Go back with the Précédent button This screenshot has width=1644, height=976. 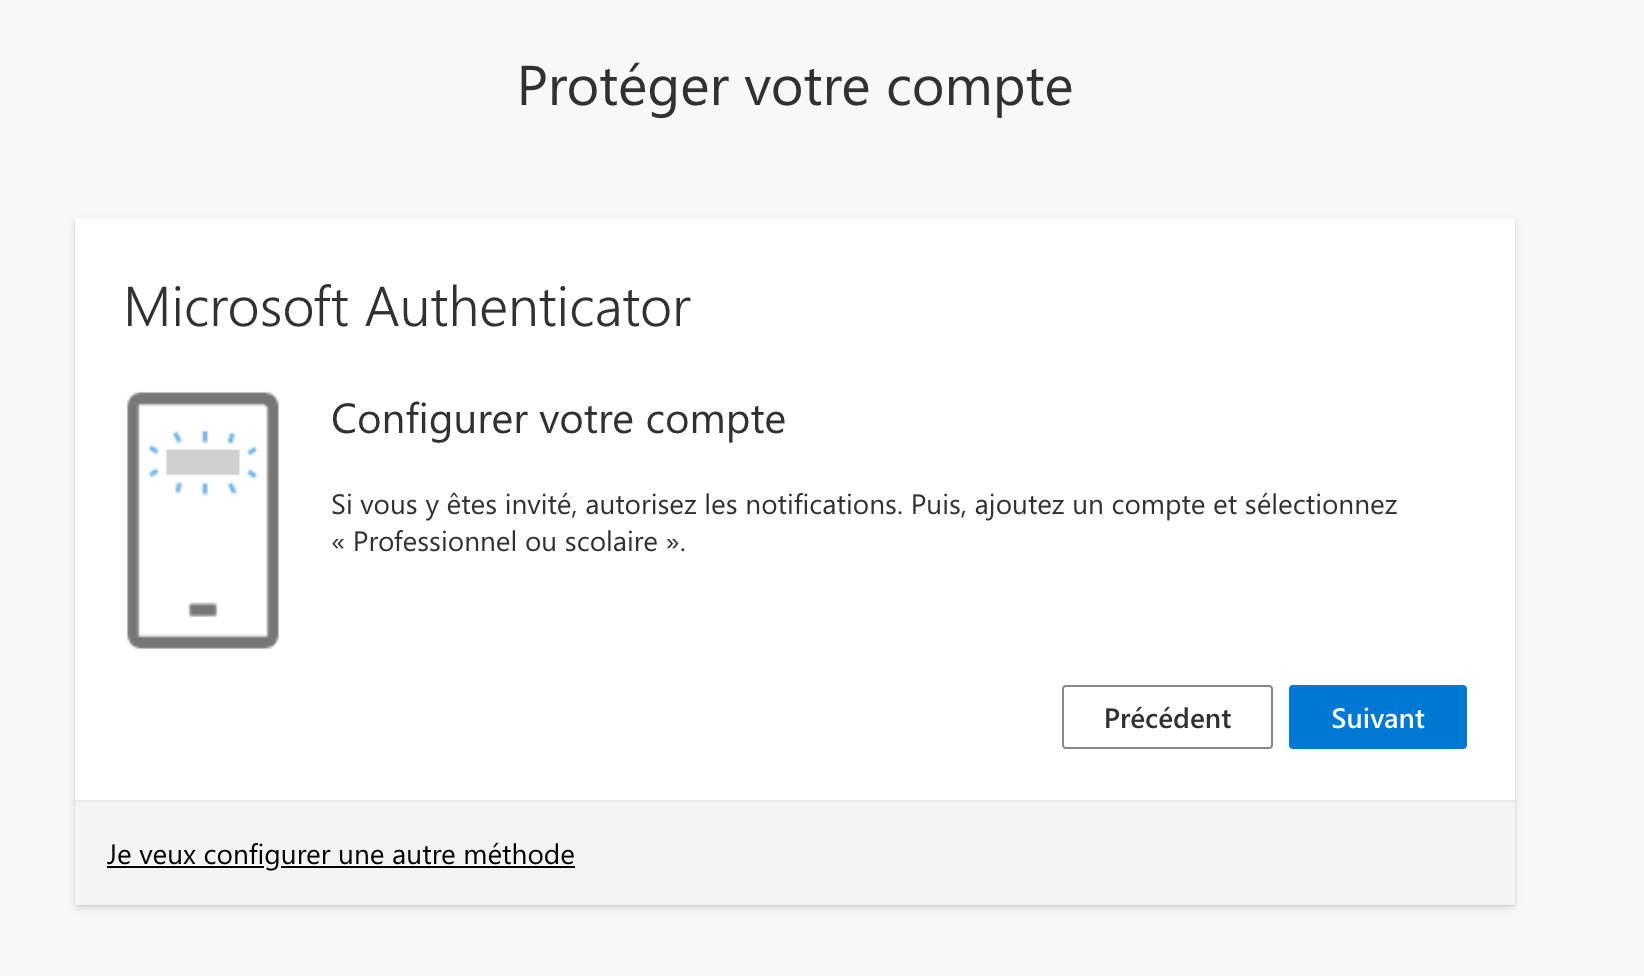pos(1166,717)
